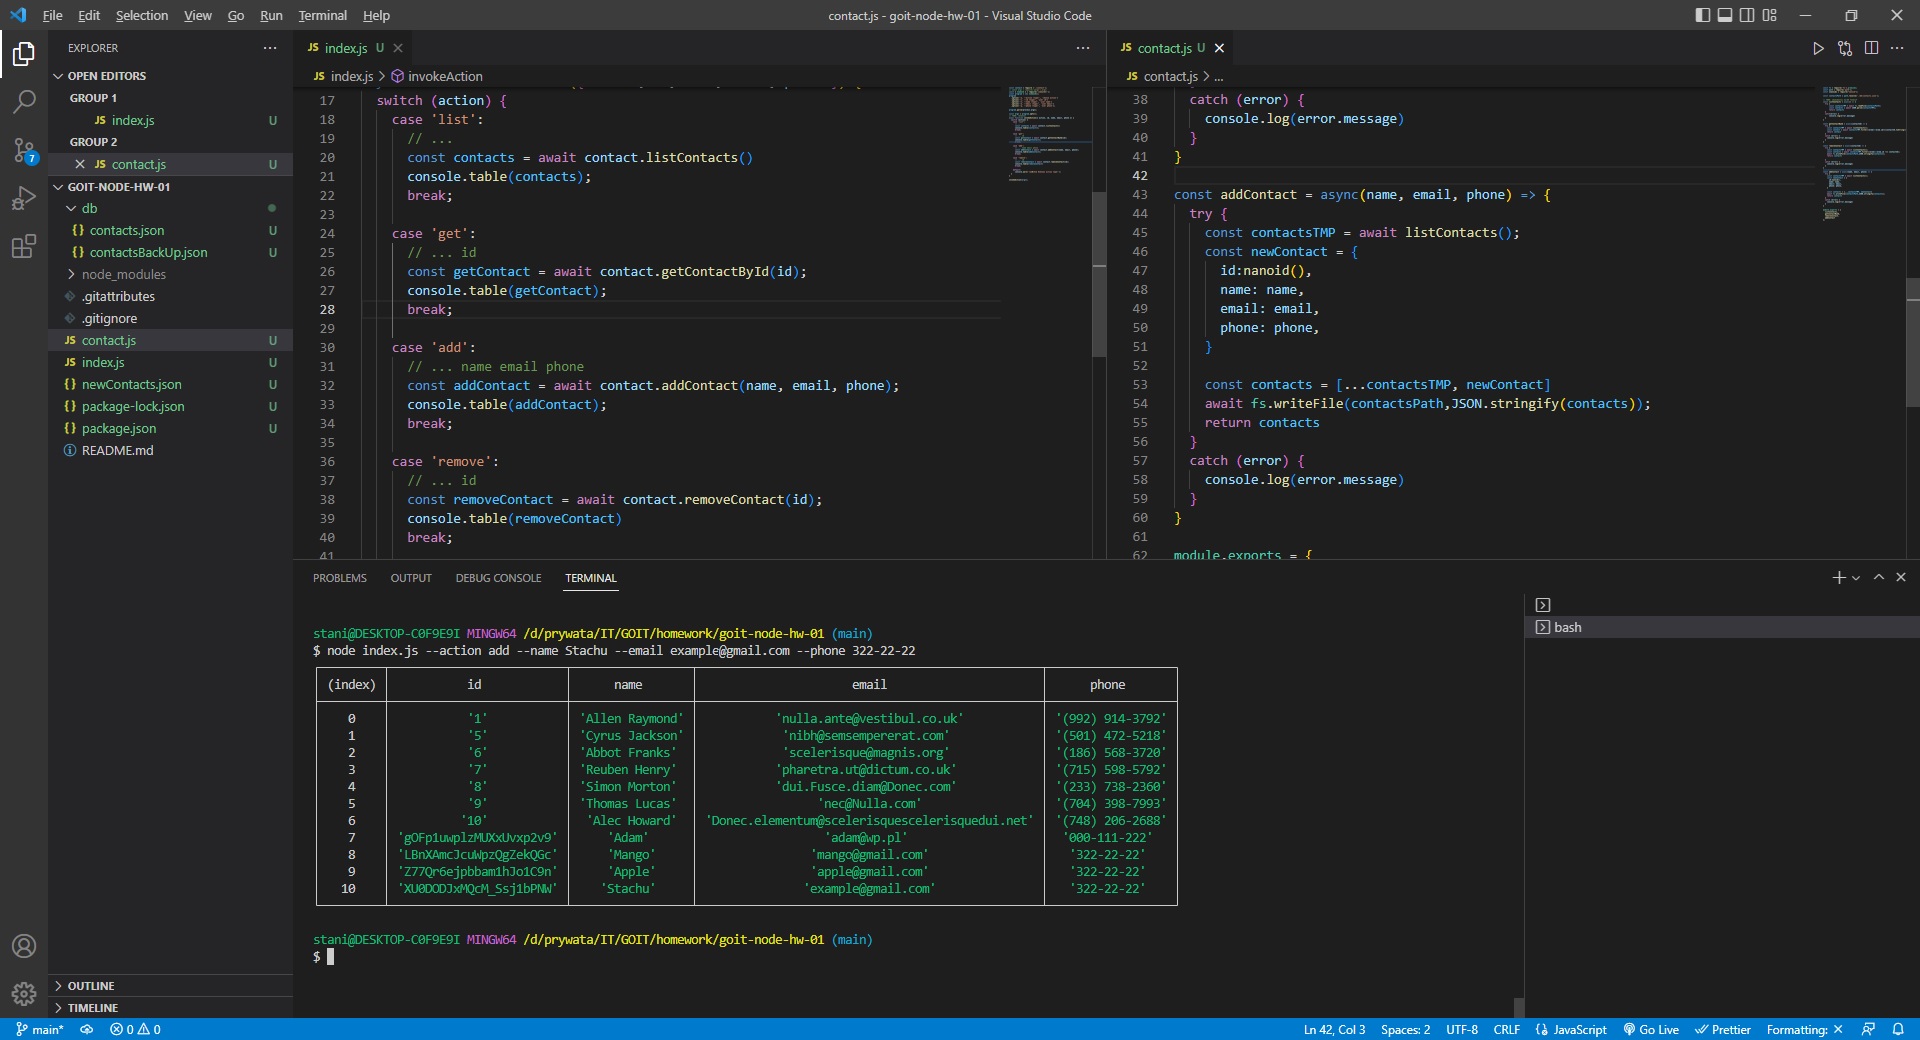Toggle the Secondary Side Bar visibility
This screenshot has height=1040, width=1920.
(1747, 15)
